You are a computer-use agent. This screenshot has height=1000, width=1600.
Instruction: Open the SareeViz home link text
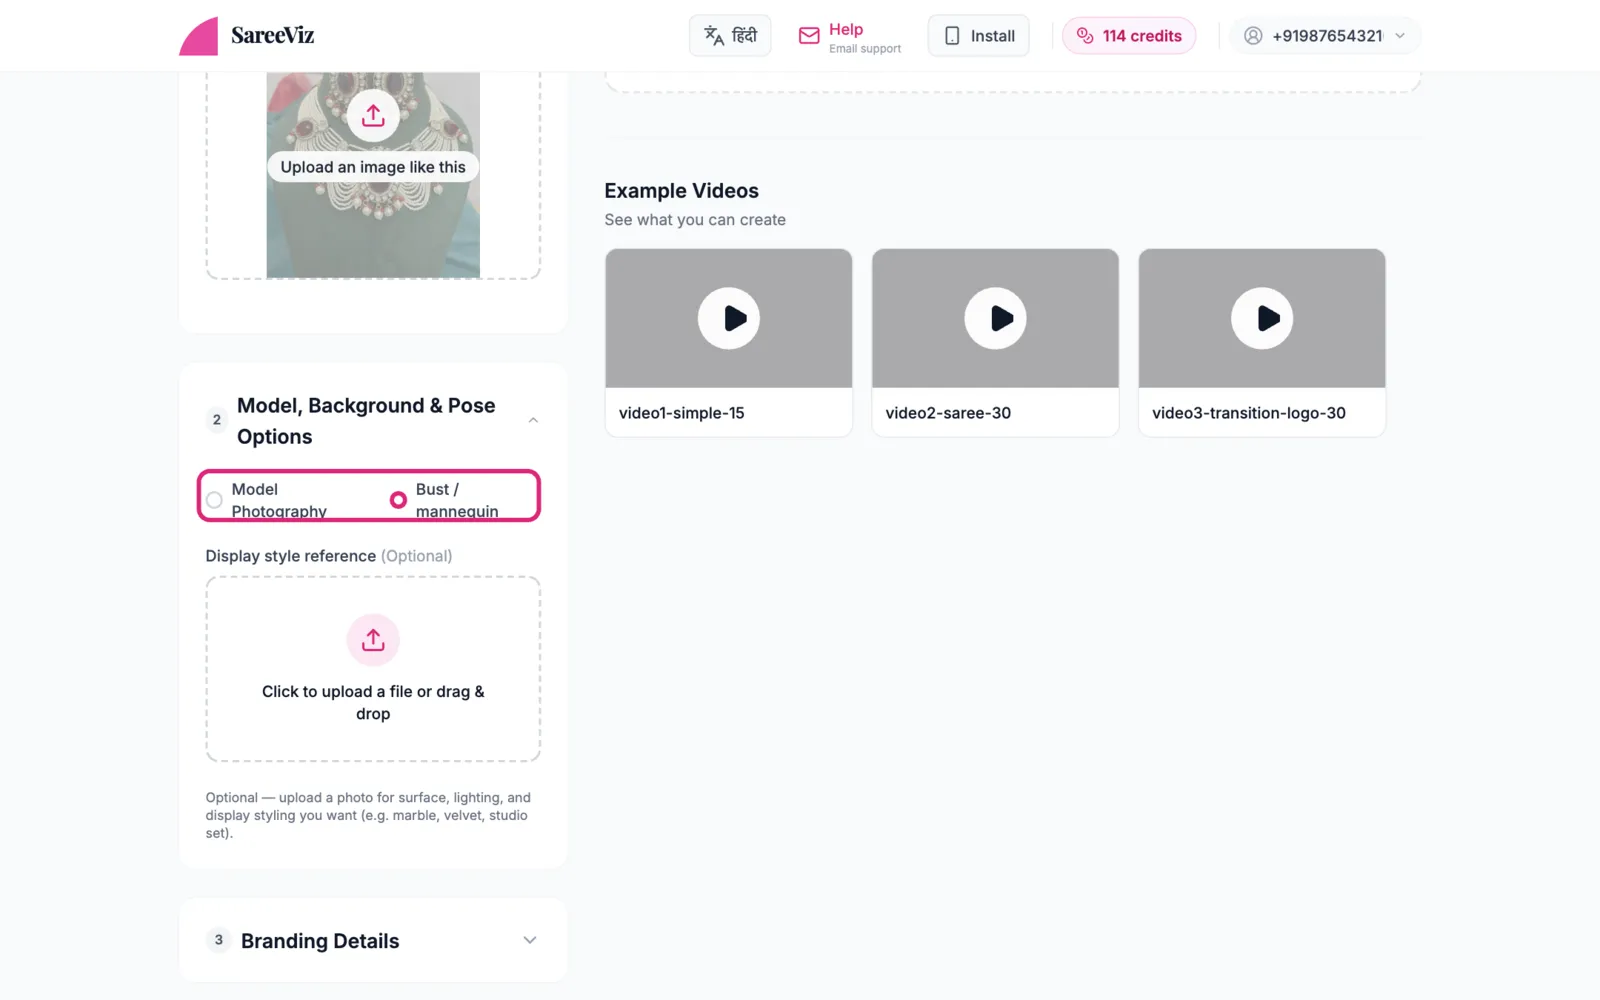pyautogui.click(x=272, y=35)
